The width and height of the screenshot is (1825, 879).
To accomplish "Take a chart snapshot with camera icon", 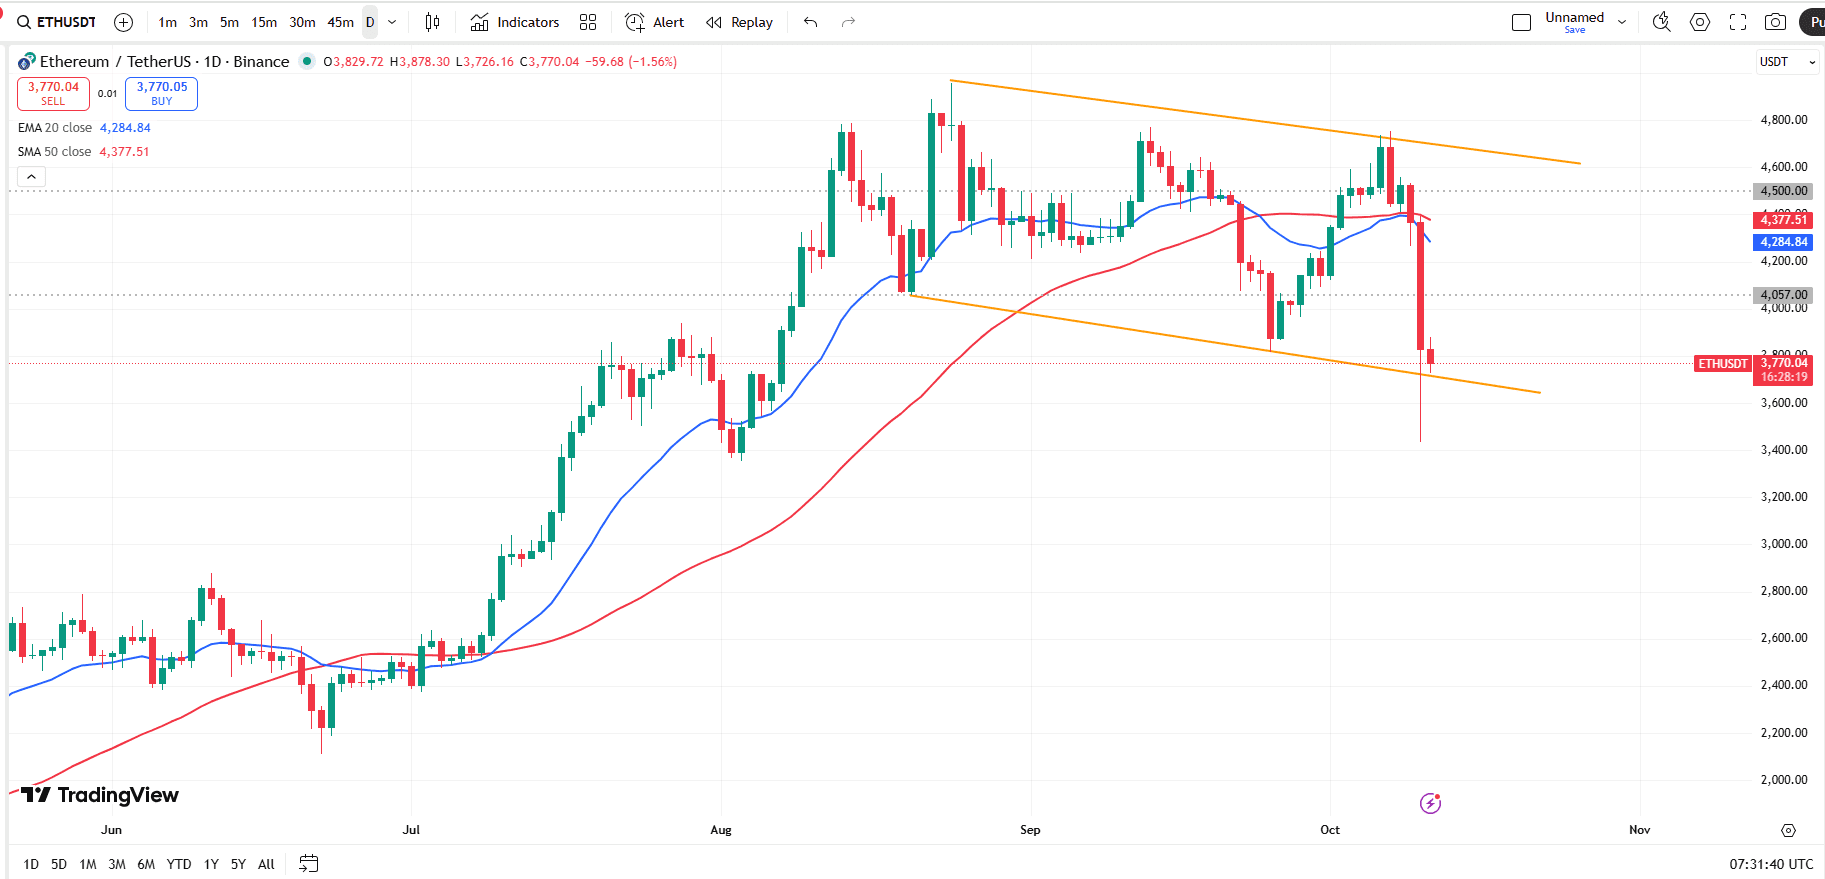I will [1775, 22].
